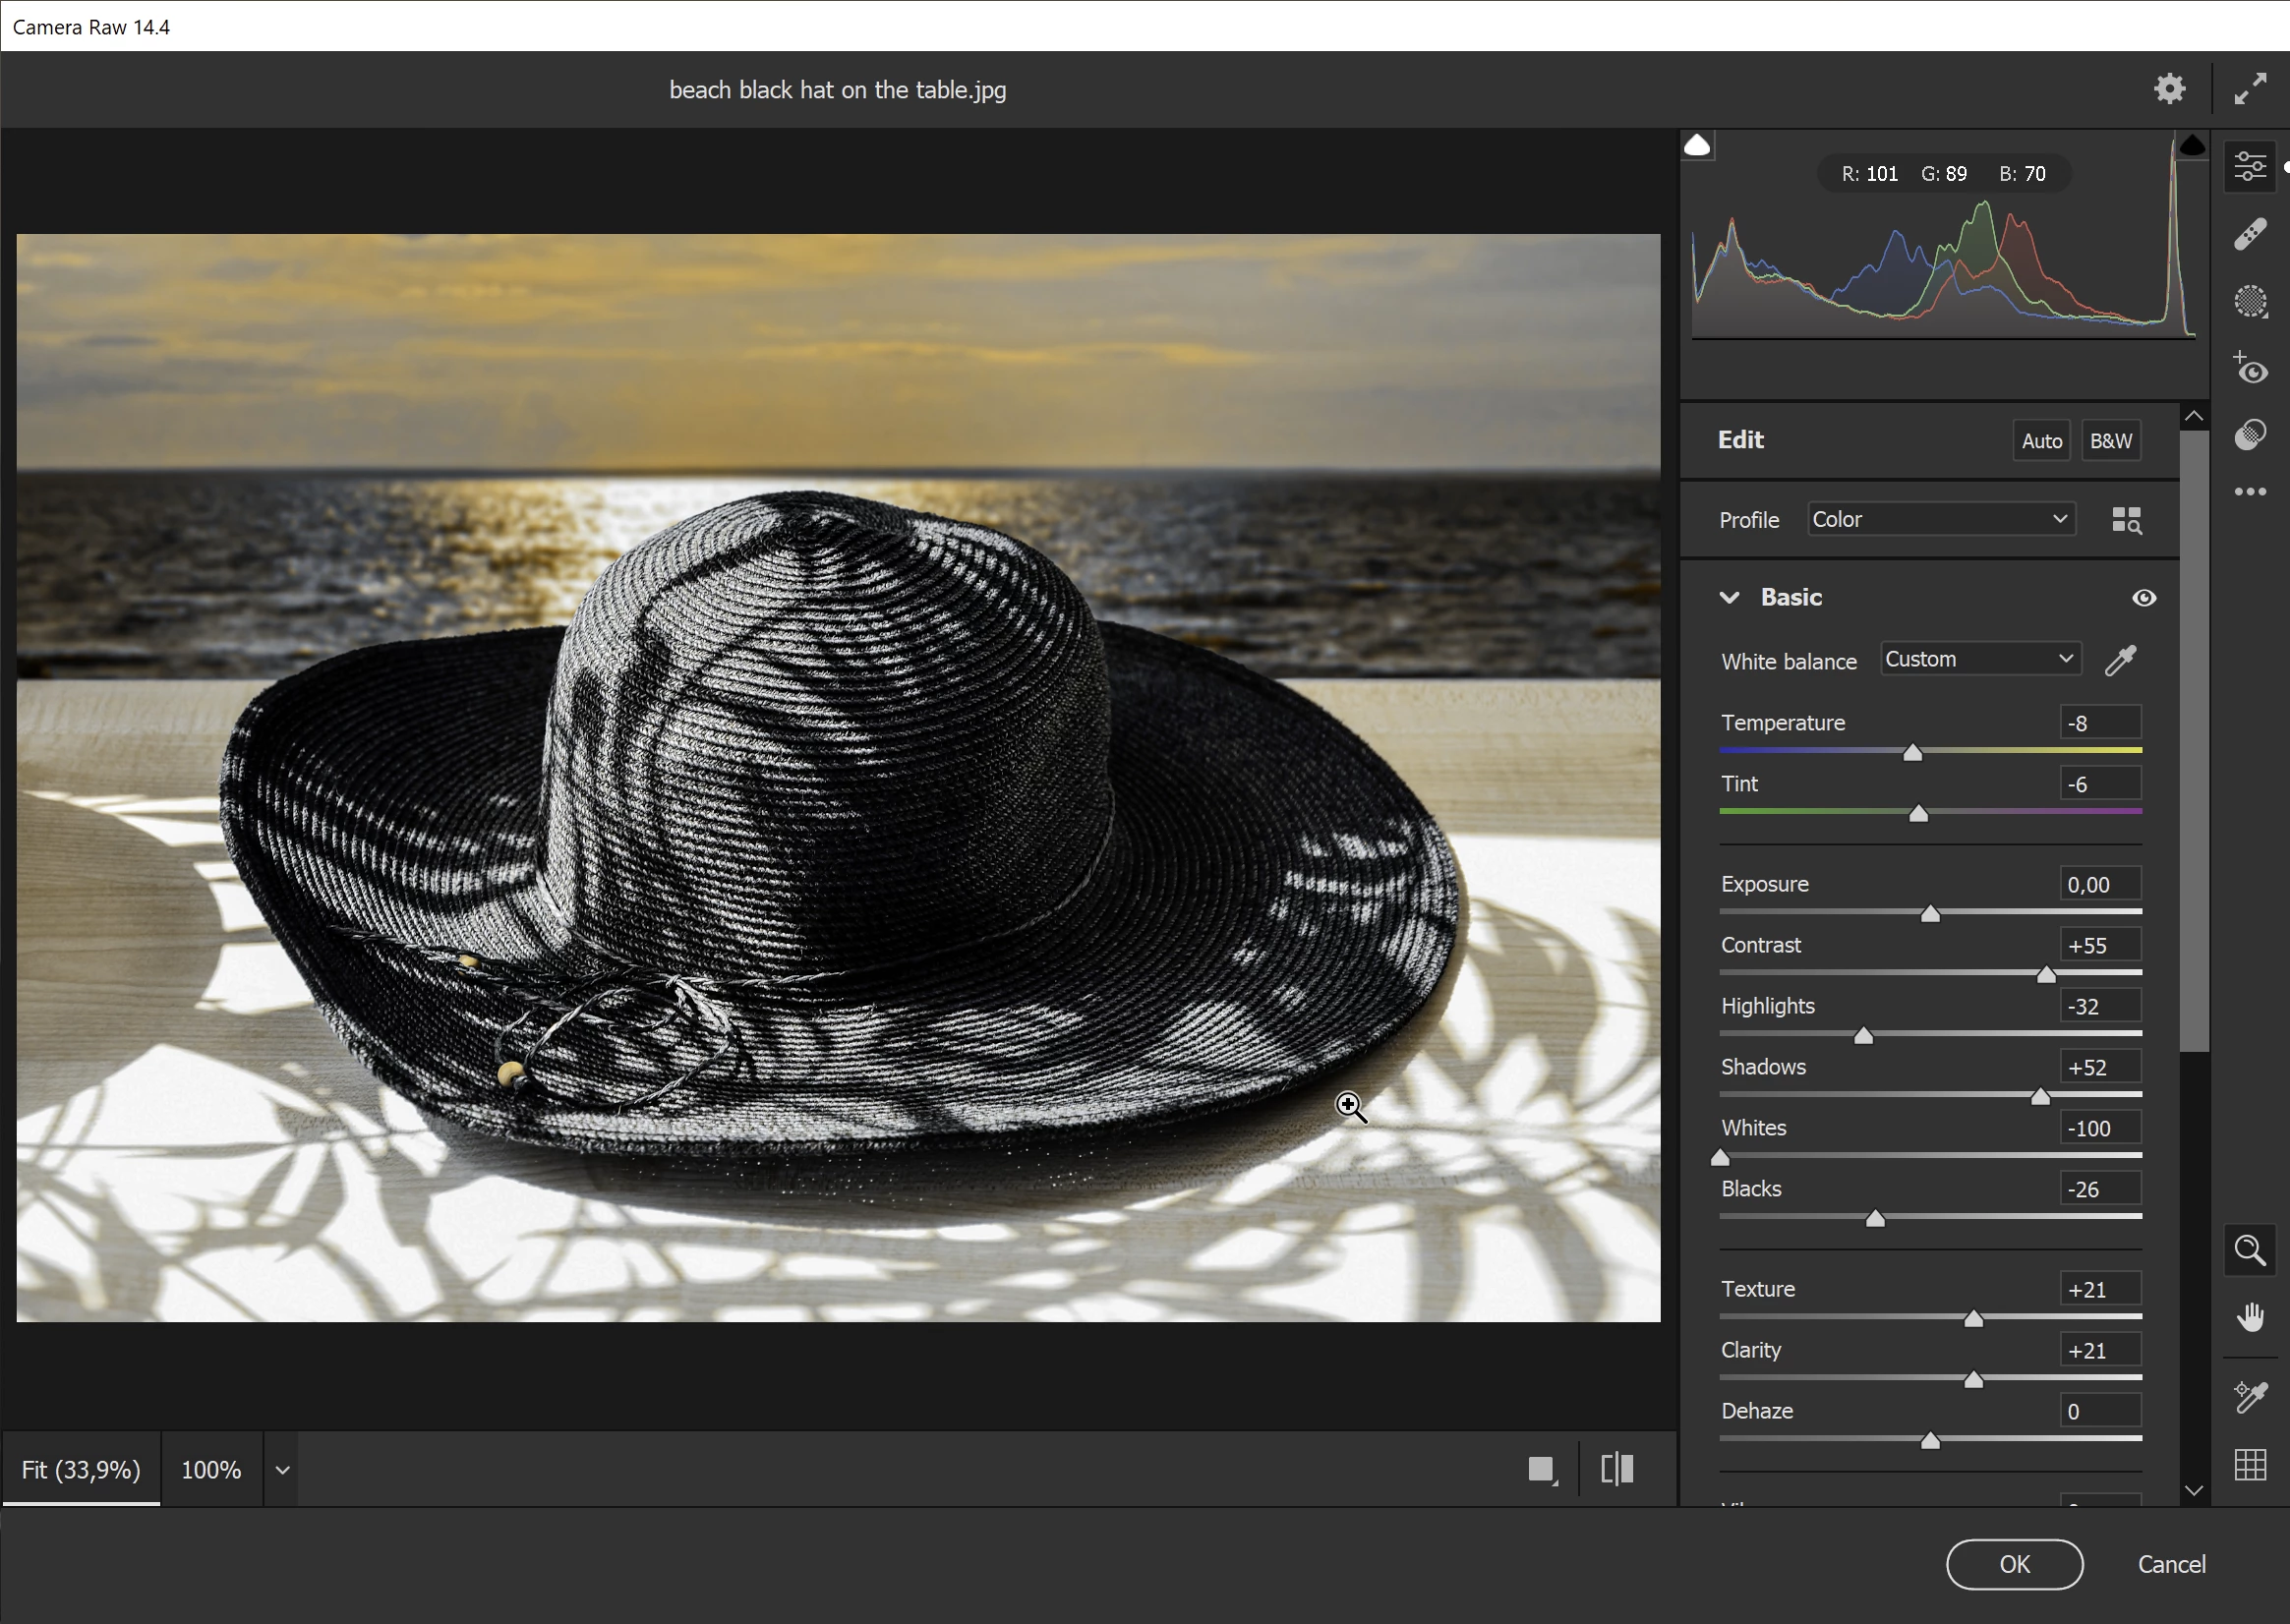Viewport: 2290px width, 1624px height.
Task: Open White balance Custom dropdown
Action: [1979, 659]
